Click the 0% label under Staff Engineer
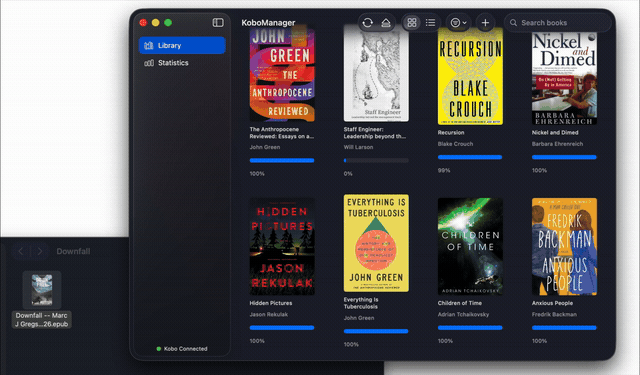The image size is (640, 375). coord(348,174)
